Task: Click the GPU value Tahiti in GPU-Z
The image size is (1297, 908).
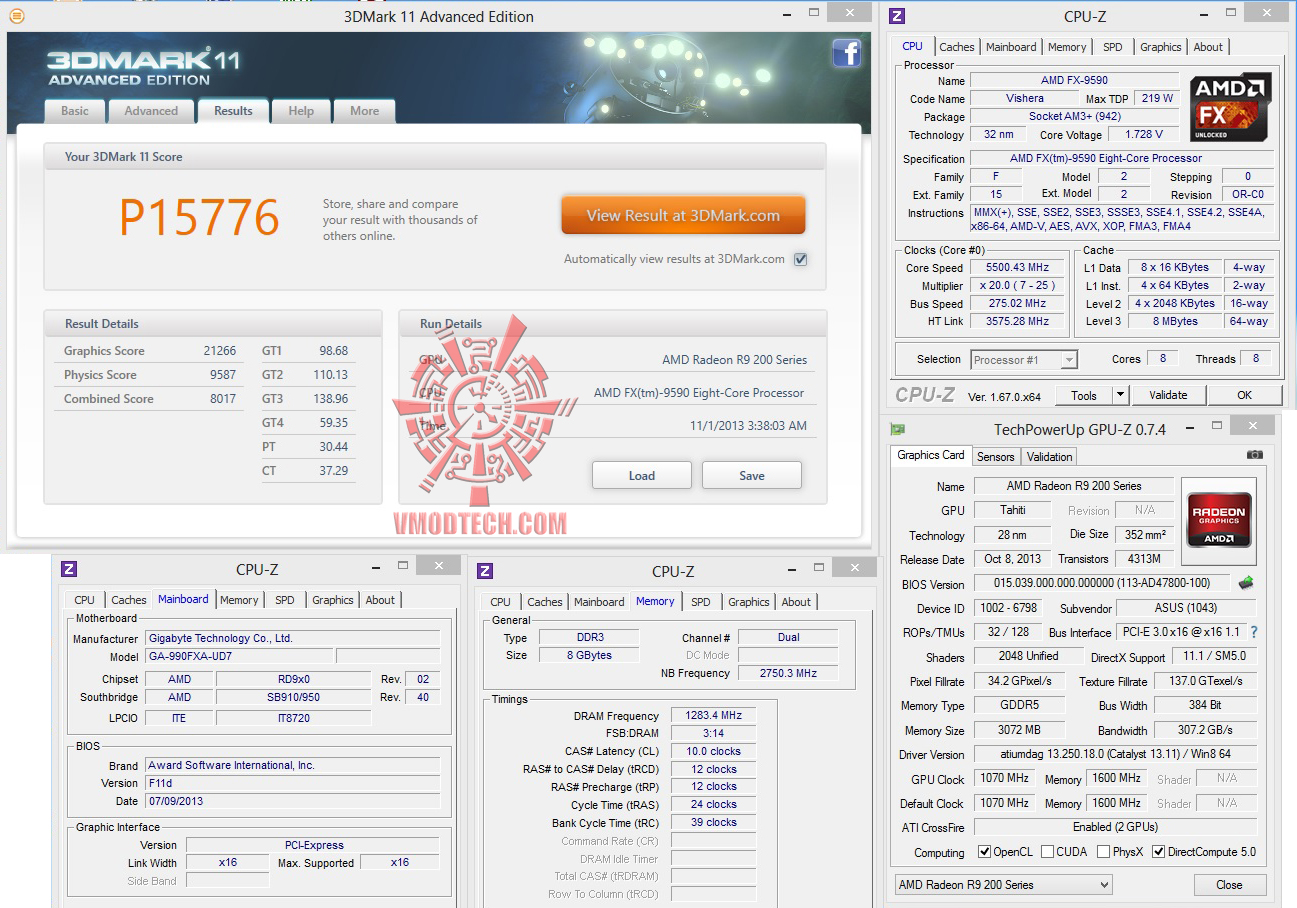Action: coord(1013,510)
